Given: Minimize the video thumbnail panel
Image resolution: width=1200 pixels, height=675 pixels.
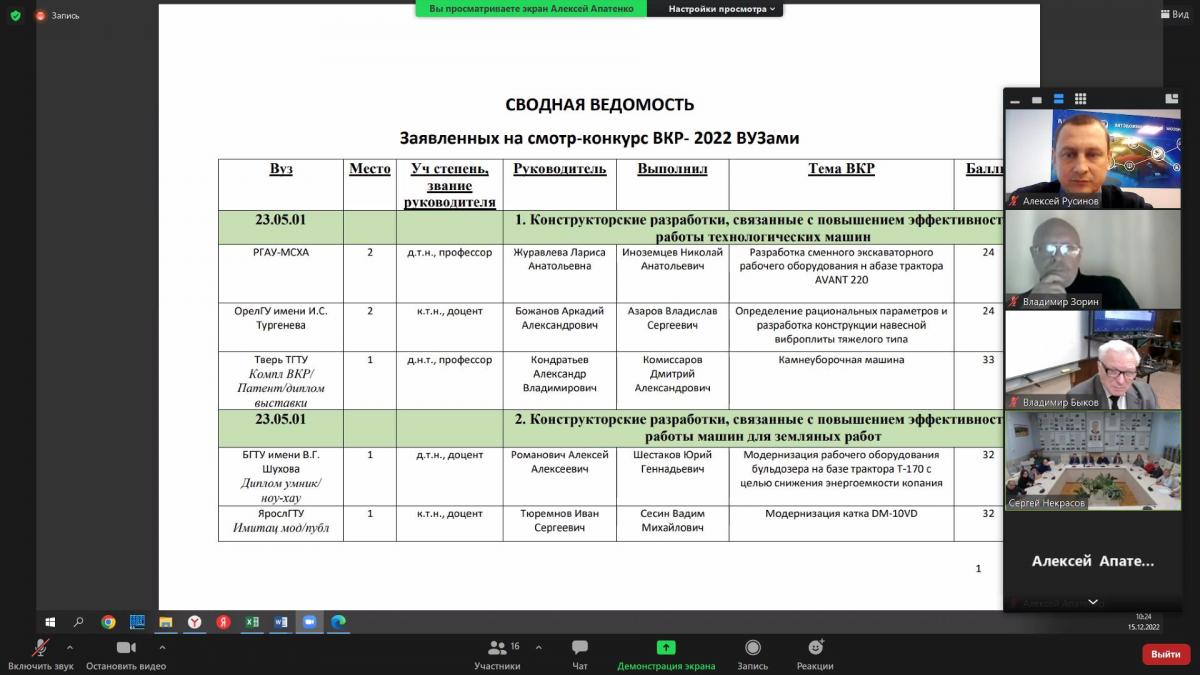Looking at the screenshot, I should pos(1015,99).
